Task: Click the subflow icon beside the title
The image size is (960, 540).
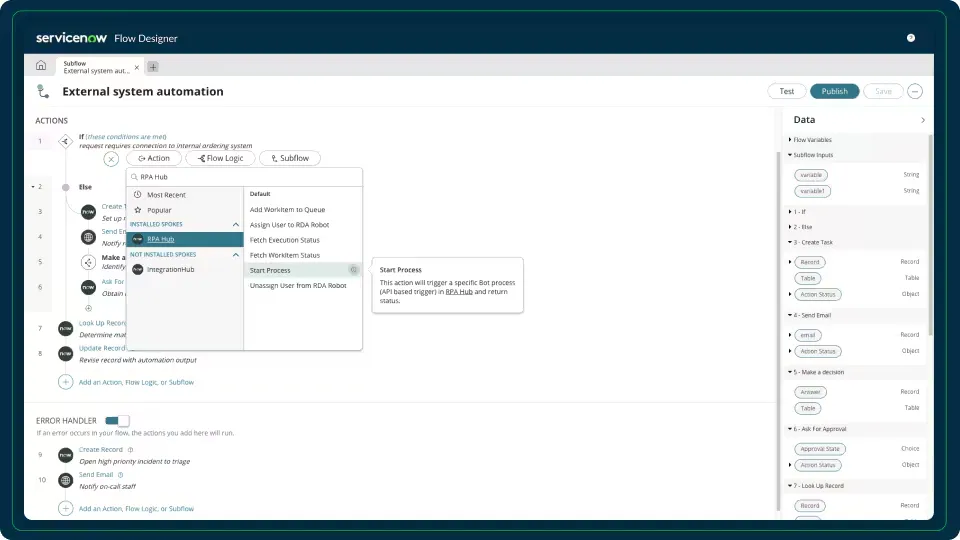Action: (43, 91)
